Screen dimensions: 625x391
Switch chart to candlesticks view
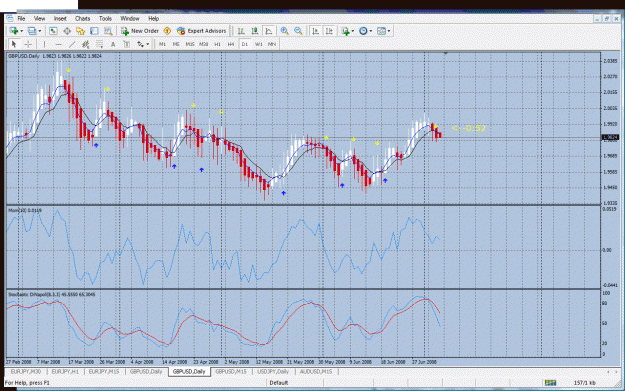click(255, 31)
